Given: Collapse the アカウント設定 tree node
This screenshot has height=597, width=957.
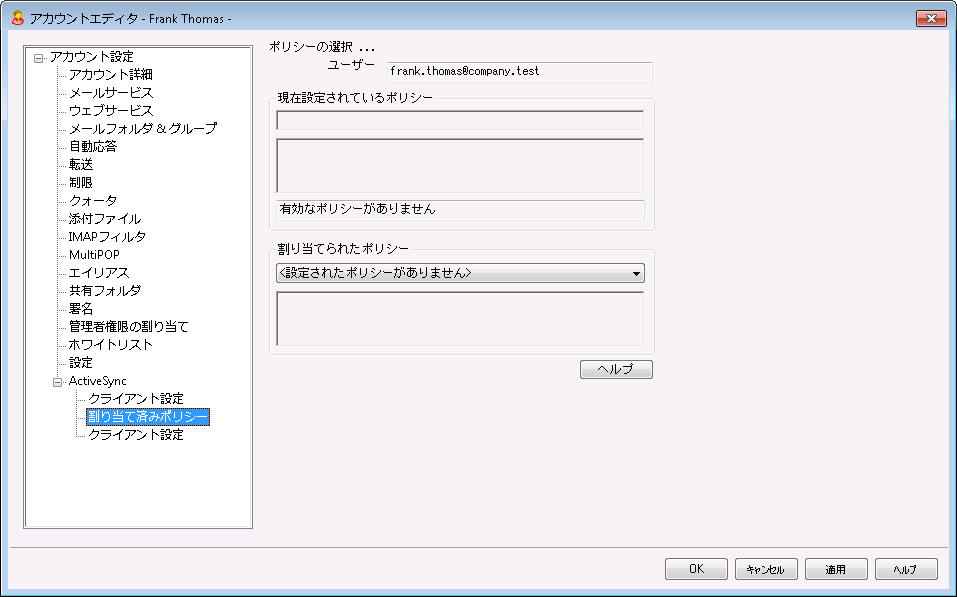Looking at the screenshot, I should point(39,57).
